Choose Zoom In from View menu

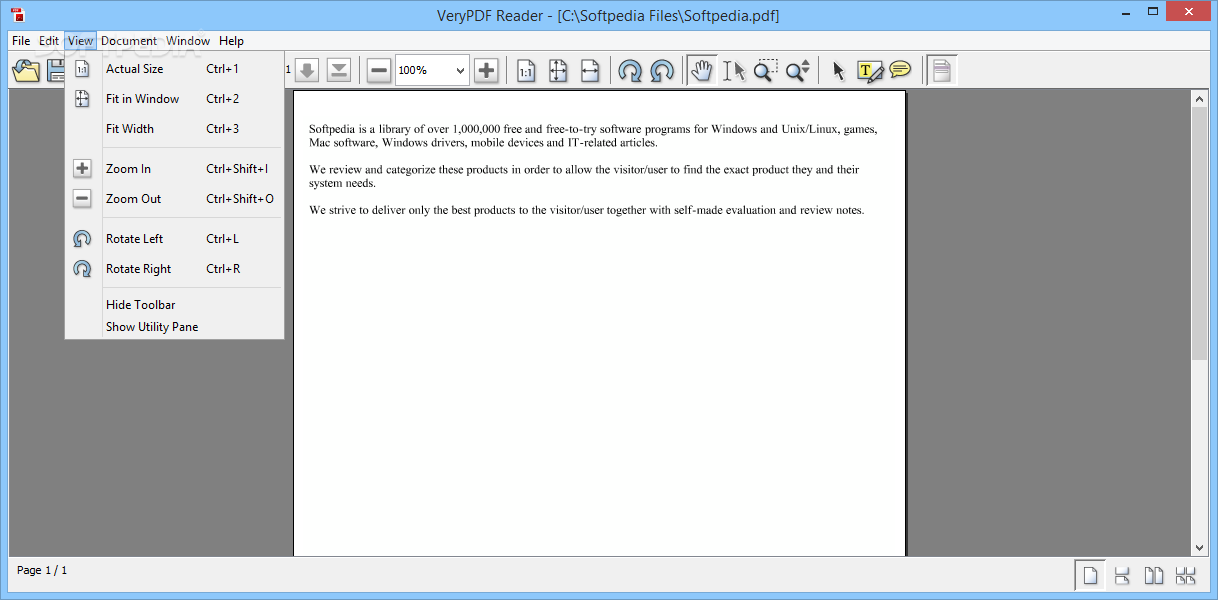pos(174,169)
